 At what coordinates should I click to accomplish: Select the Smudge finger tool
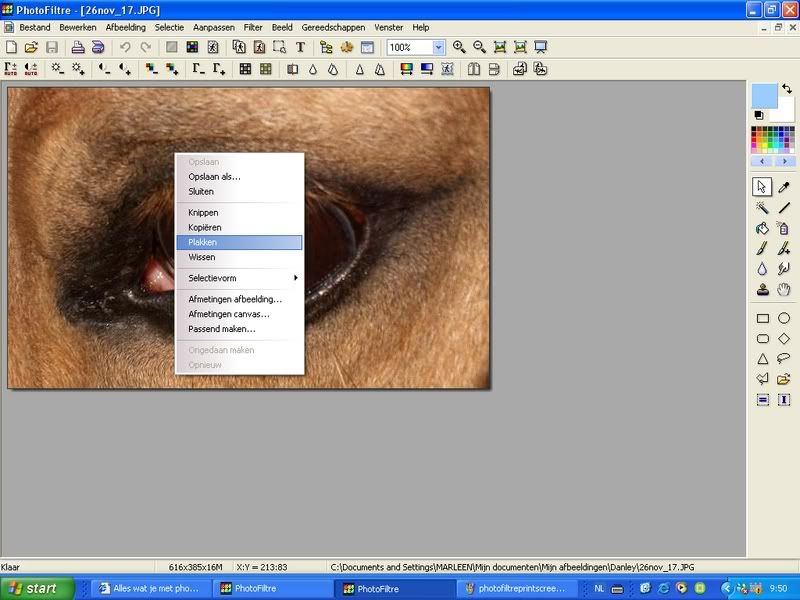point(784,269)
